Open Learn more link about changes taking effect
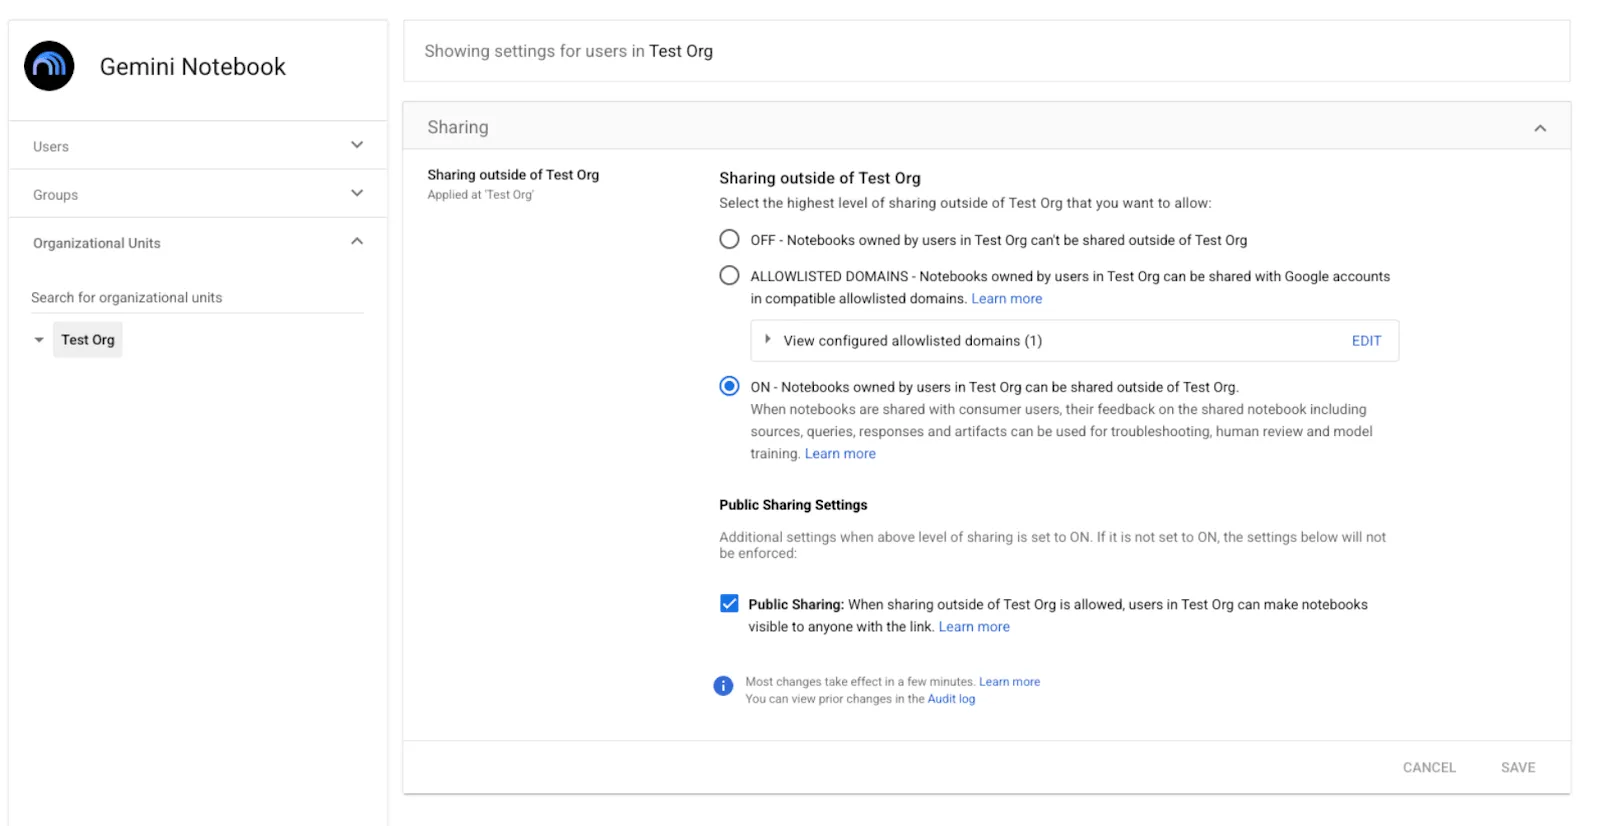The image size is (1600, 826). [1009, 681]
